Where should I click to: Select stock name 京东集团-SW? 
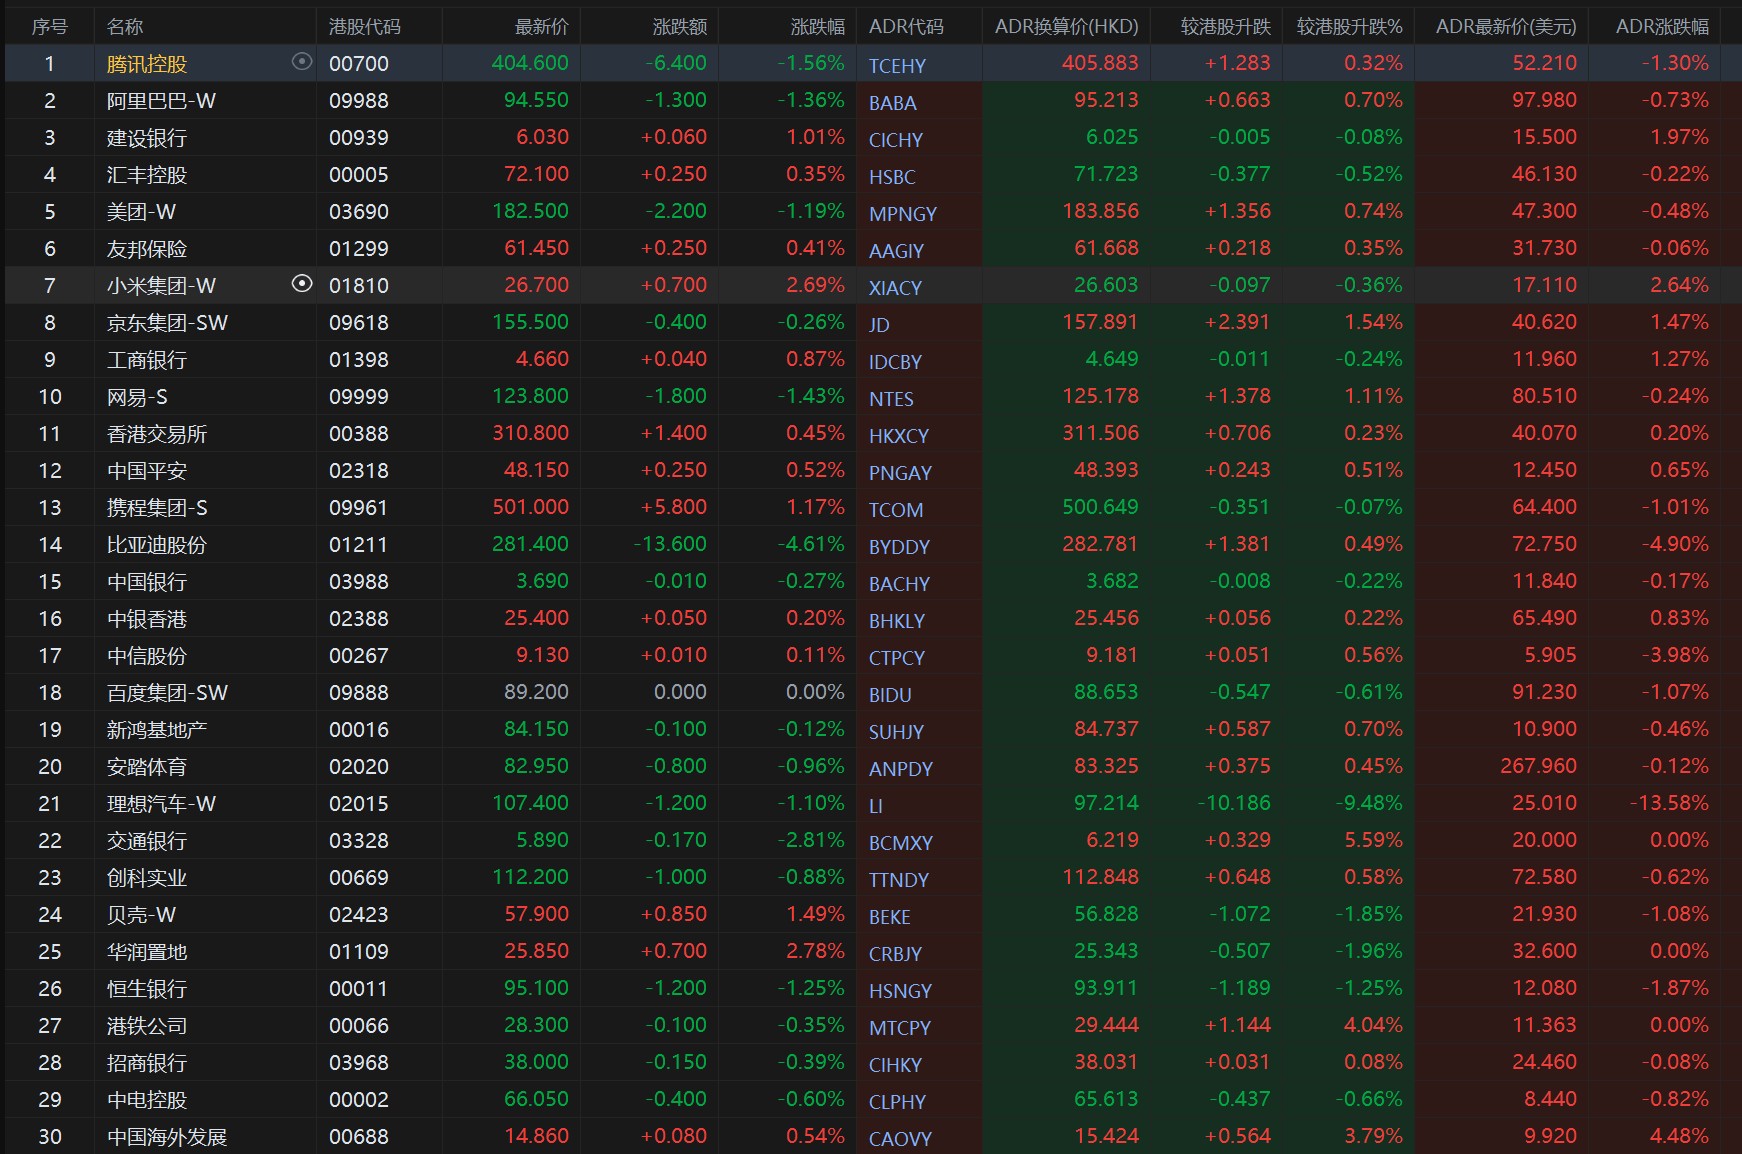167,323
